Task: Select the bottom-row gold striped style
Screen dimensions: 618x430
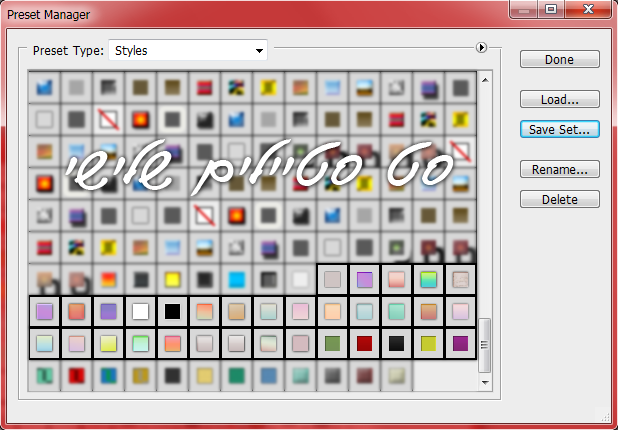Action: (140, 376)
